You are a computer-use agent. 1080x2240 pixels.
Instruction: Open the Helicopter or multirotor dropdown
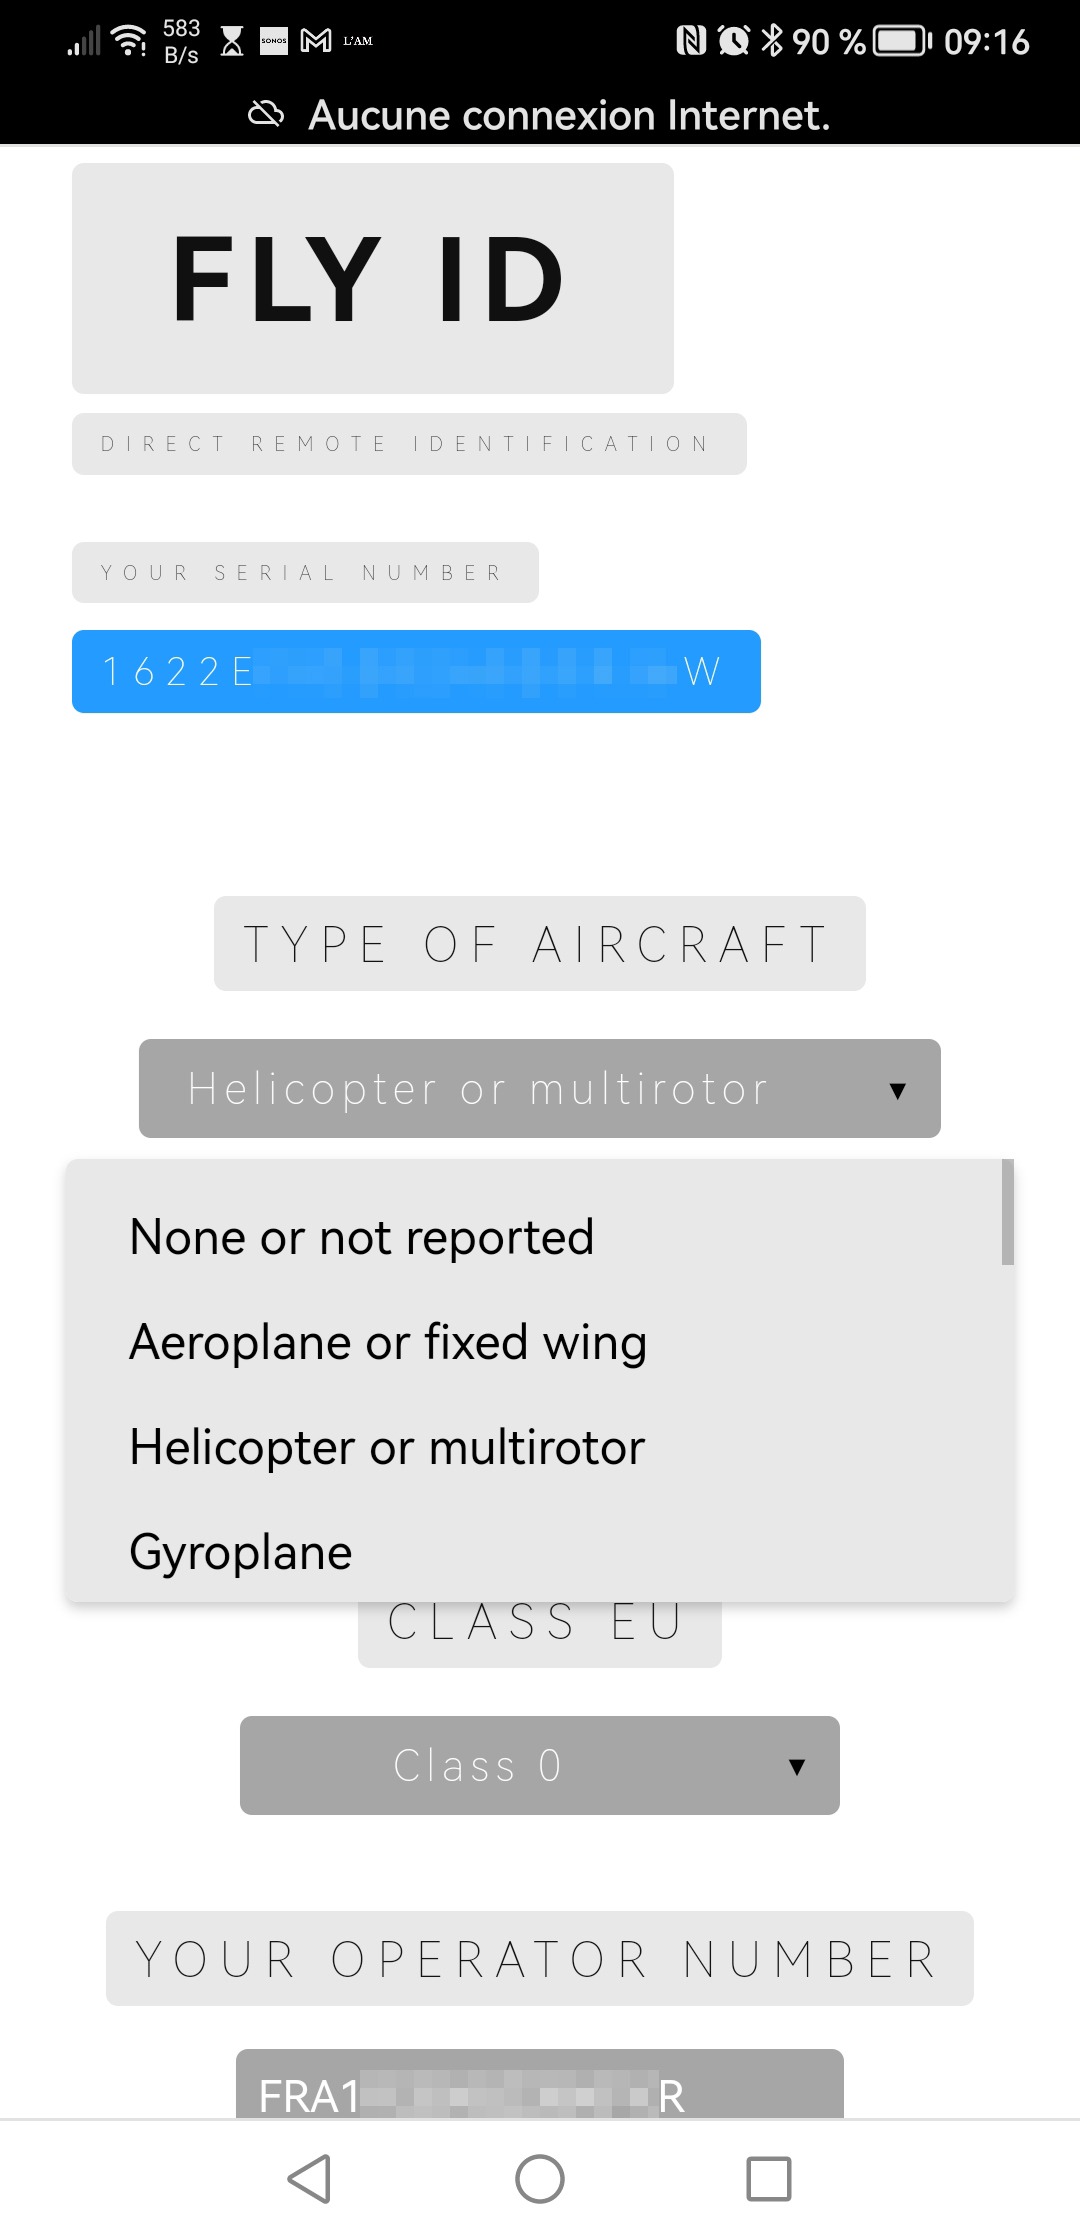[x=540, y=1088]
